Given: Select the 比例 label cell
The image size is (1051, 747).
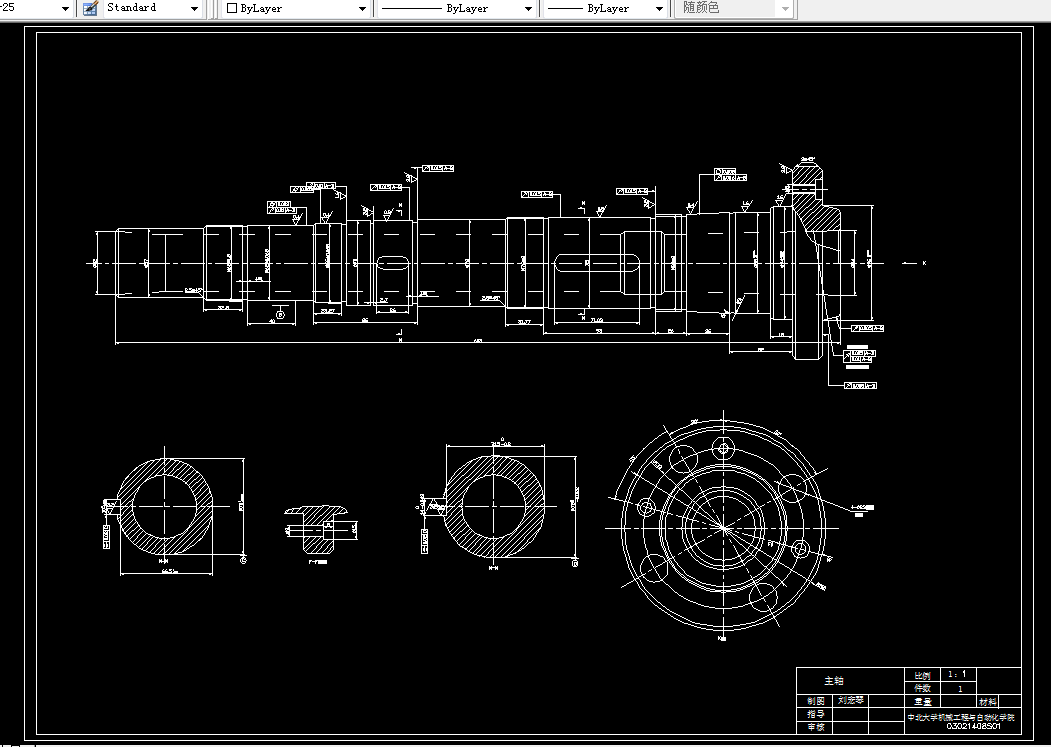Looking at the screenshot, I should pos(922,675).
